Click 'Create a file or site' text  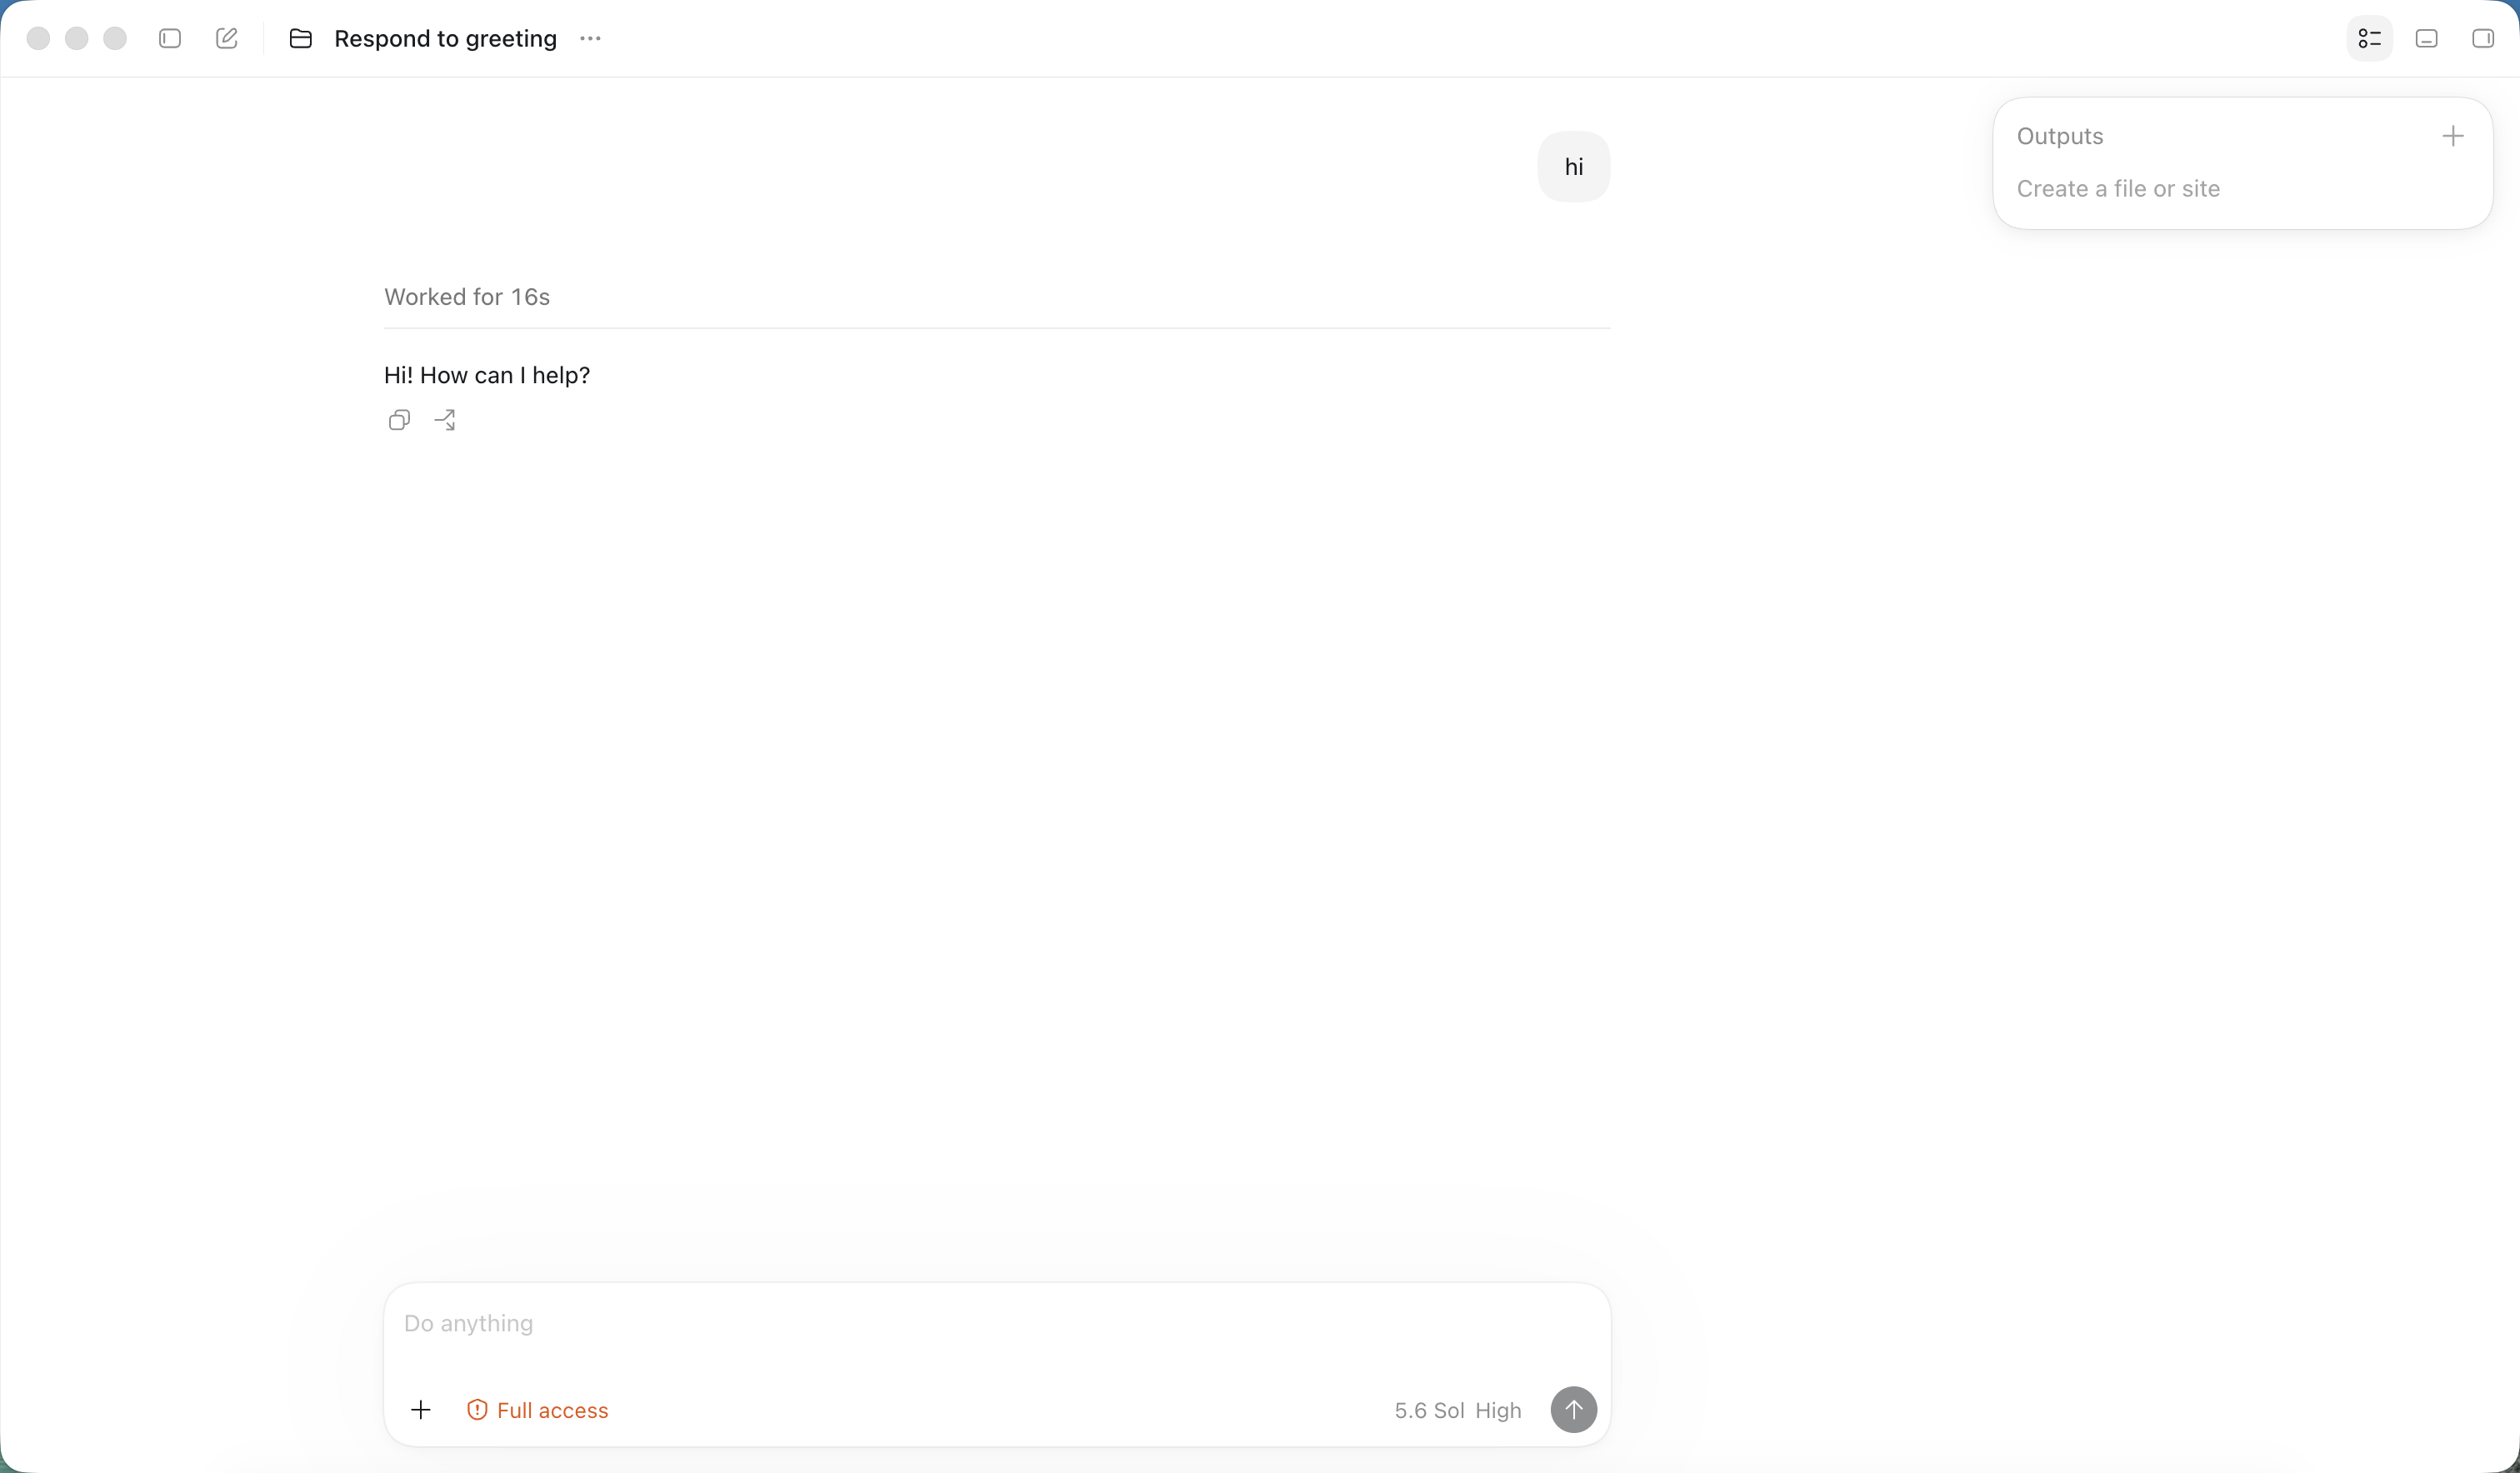point(2117,189)
